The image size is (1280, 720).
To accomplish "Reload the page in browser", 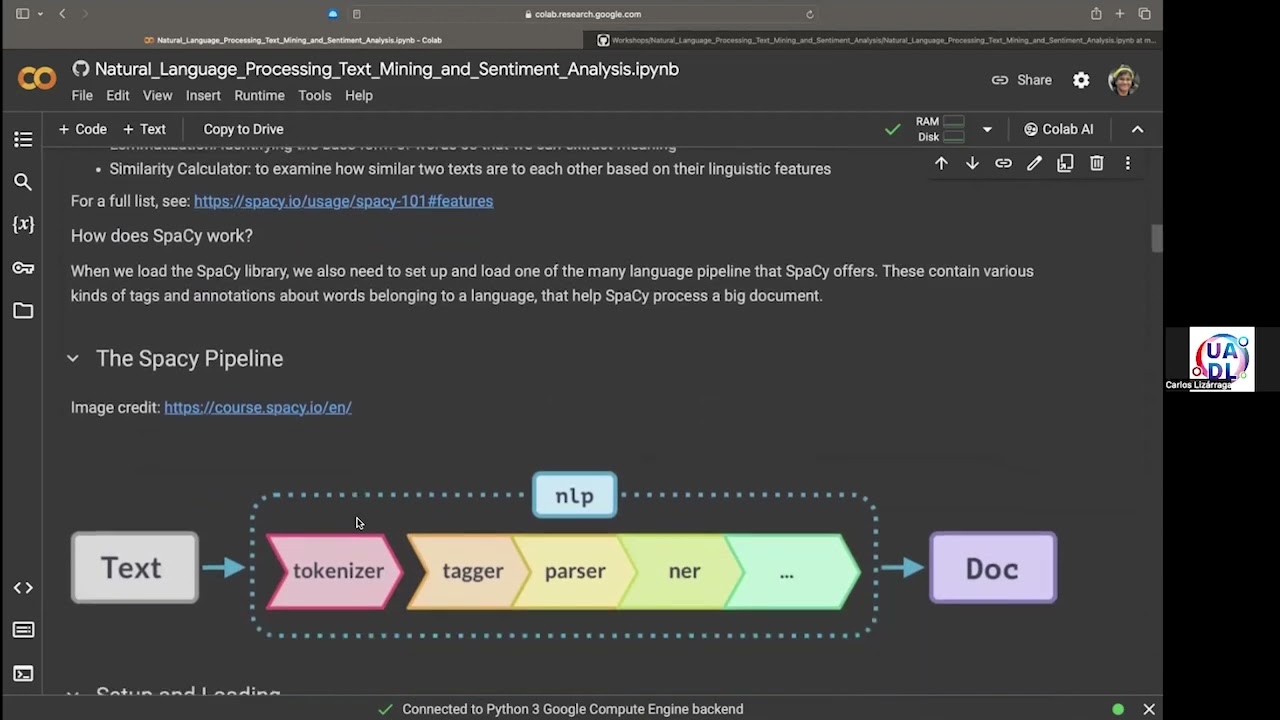I will tap(810, 14).
